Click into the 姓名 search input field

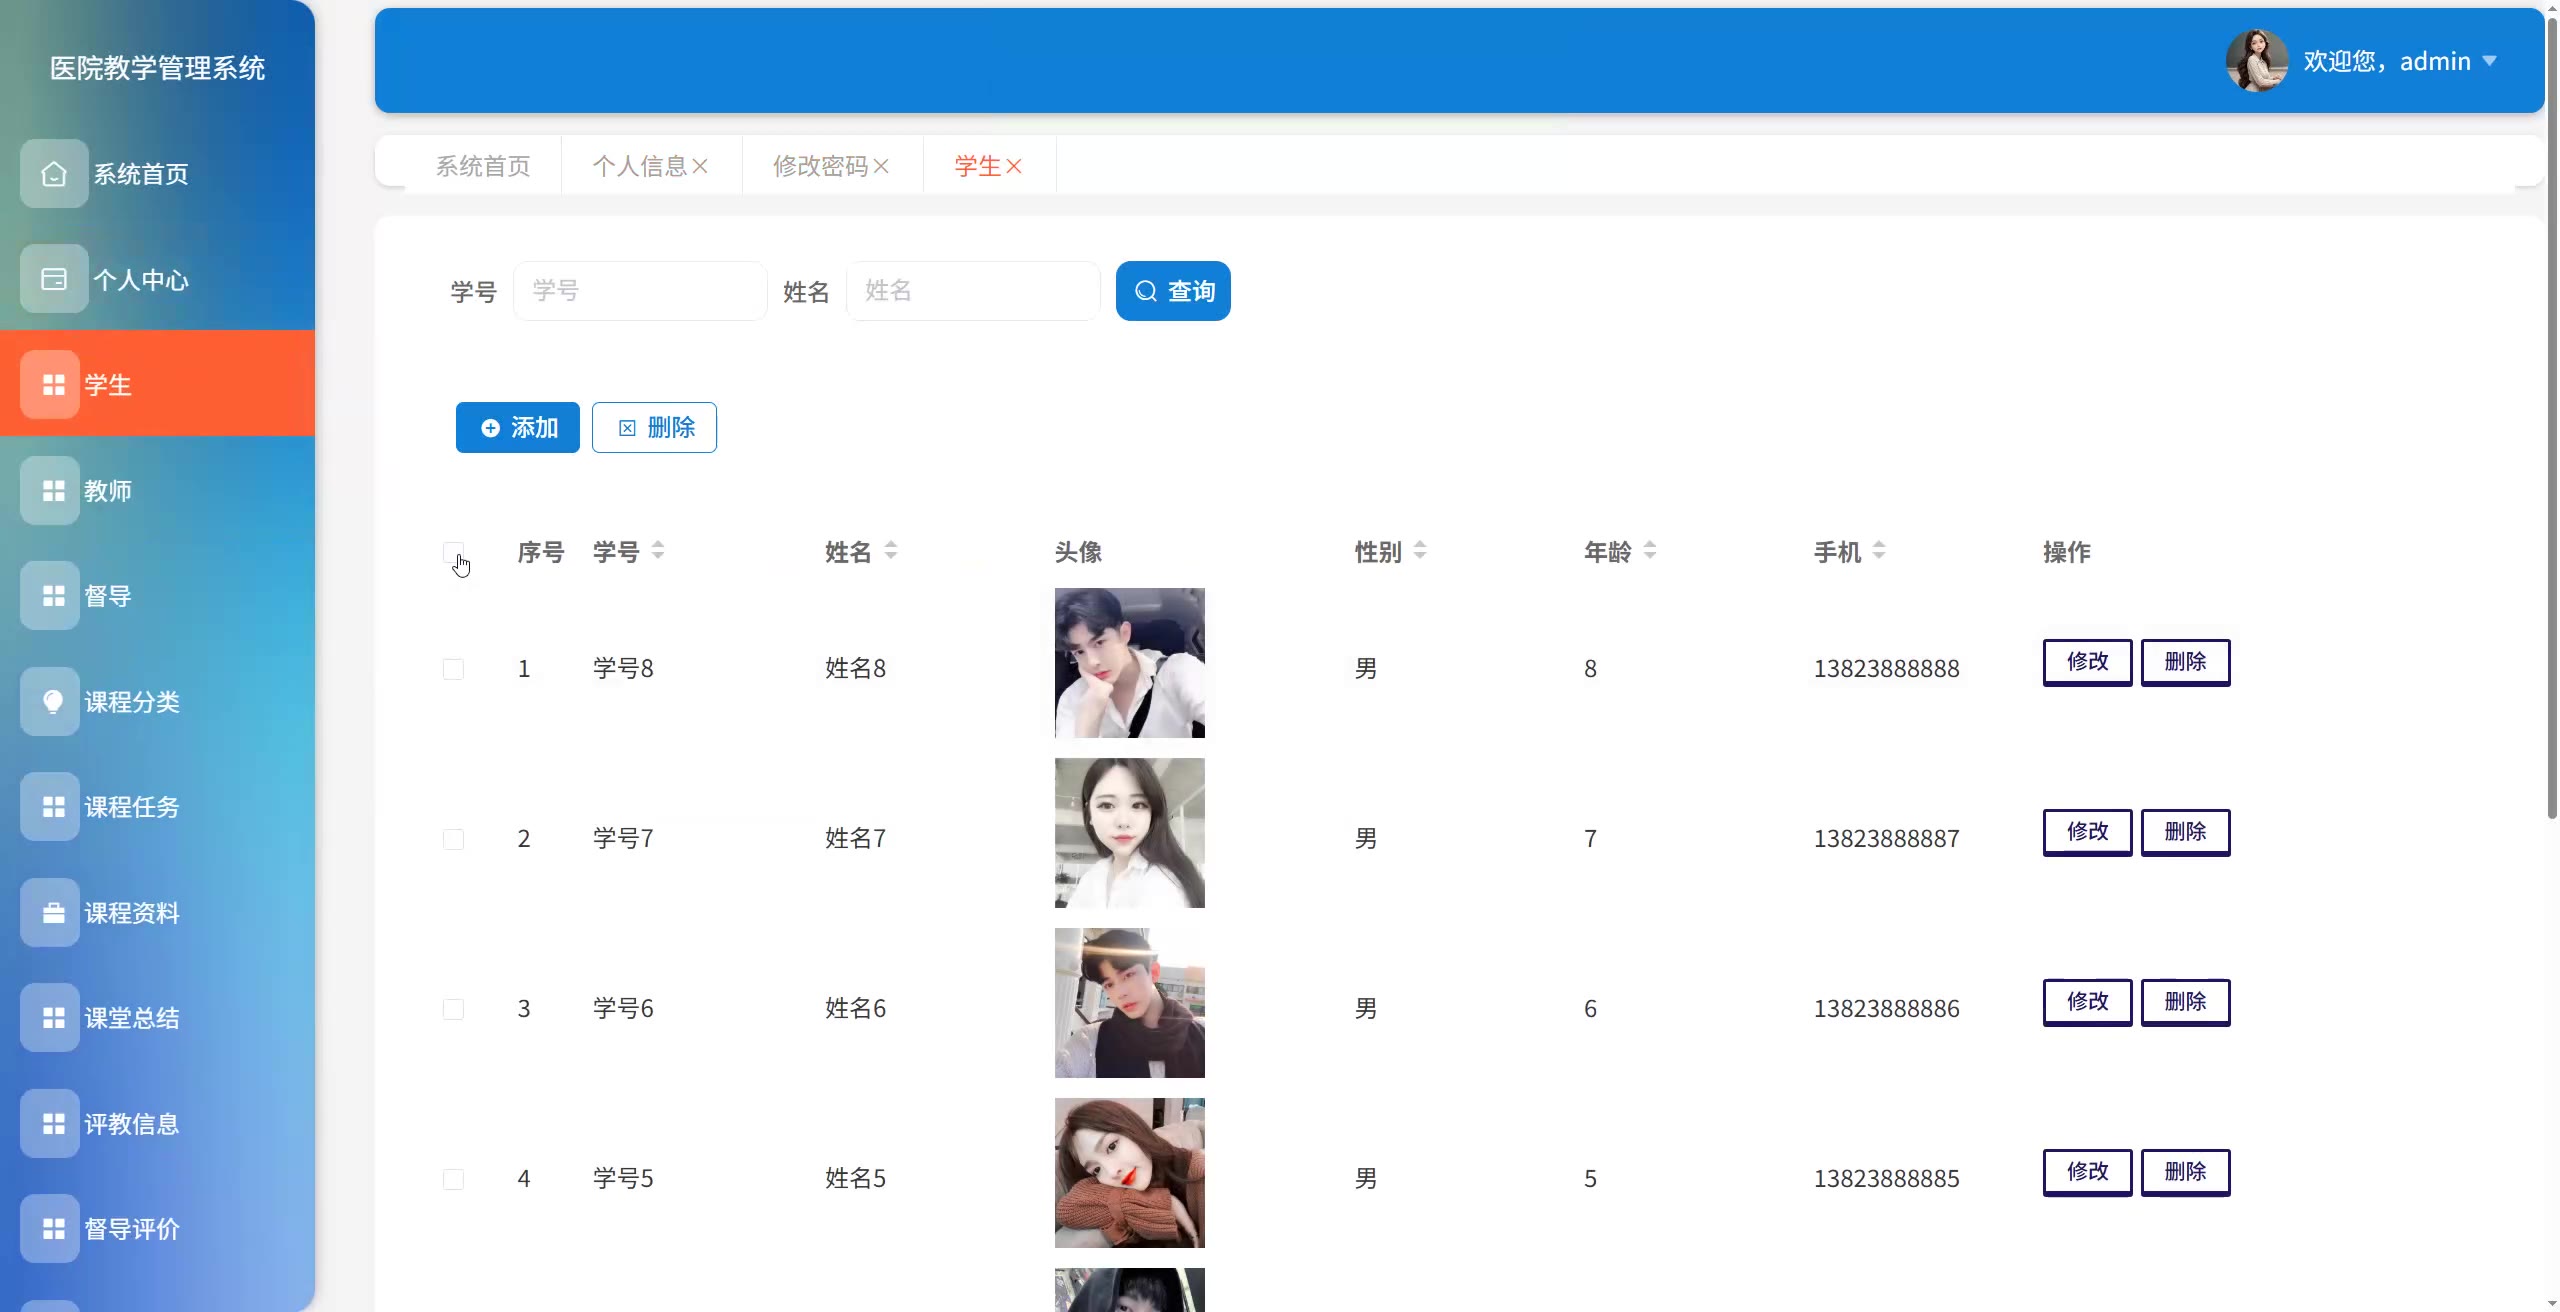pyautogui.click(x=972, y=291)
